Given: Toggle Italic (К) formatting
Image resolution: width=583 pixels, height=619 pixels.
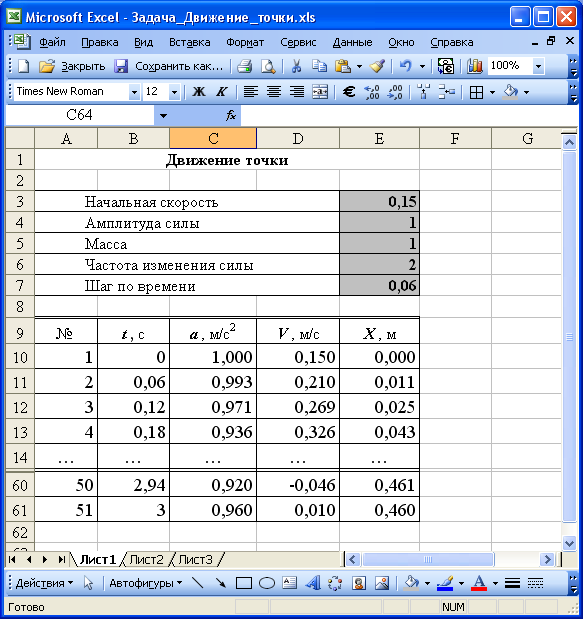Looking at the screenshot, I should click(x=221, y=92).
